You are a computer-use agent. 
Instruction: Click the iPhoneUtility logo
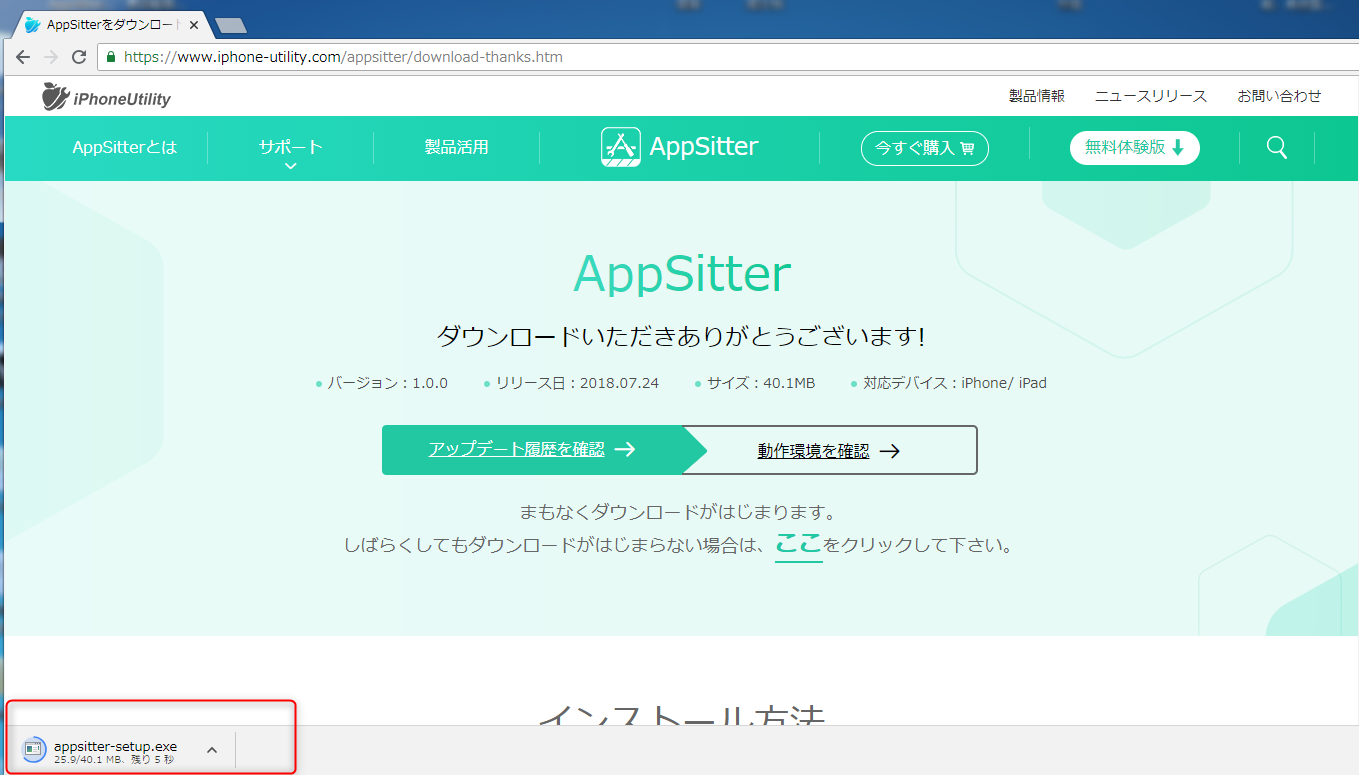pos(106,97)
